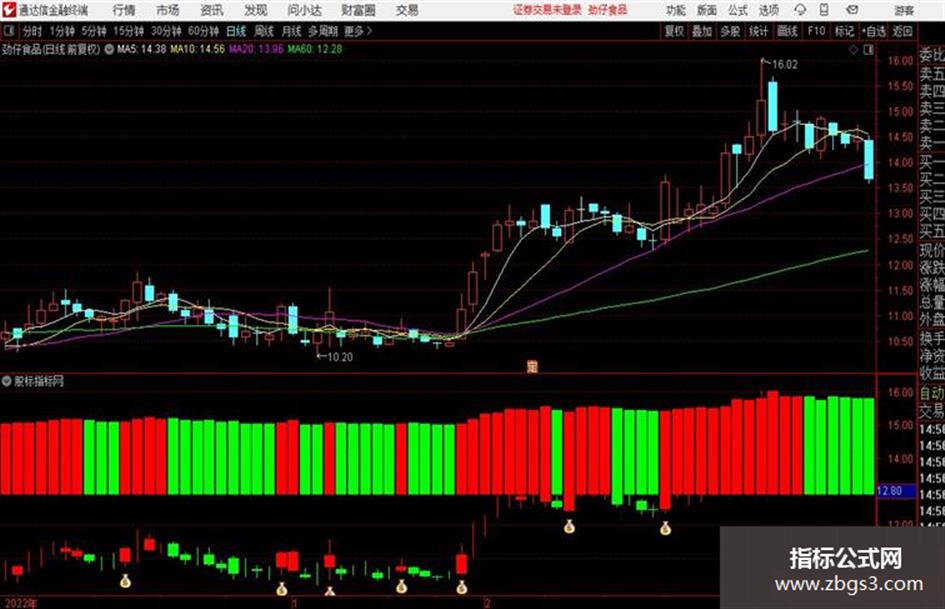
Task: Open F10 company info
Action: click(x=817, y=31)
